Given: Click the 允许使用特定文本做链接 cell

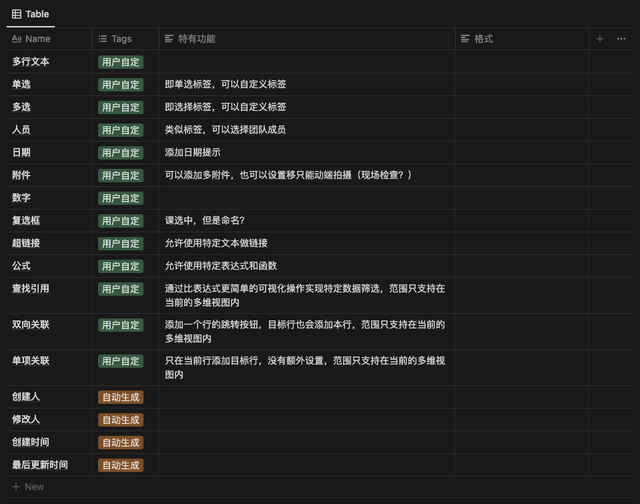Looking at the screenshot, I should pos(307,243).
